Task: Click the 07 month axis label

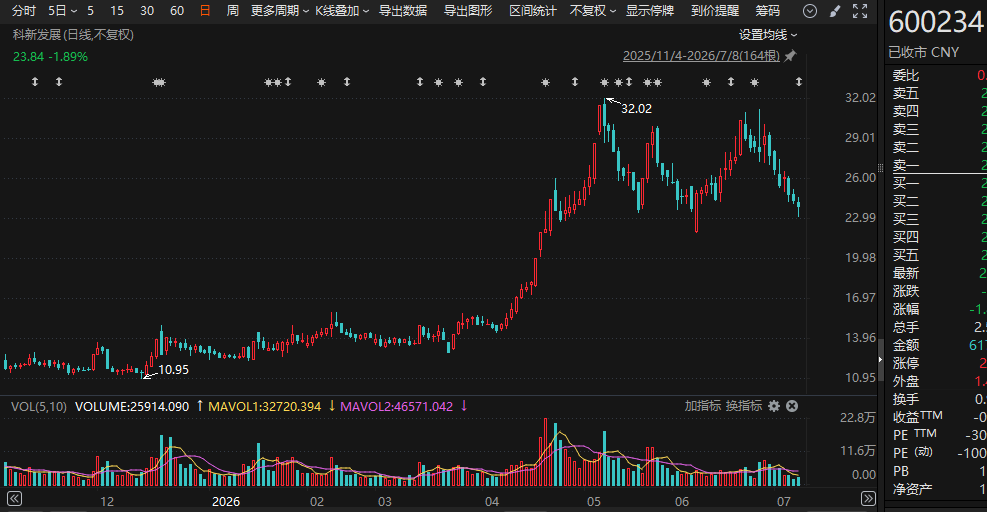Action: 783,501
